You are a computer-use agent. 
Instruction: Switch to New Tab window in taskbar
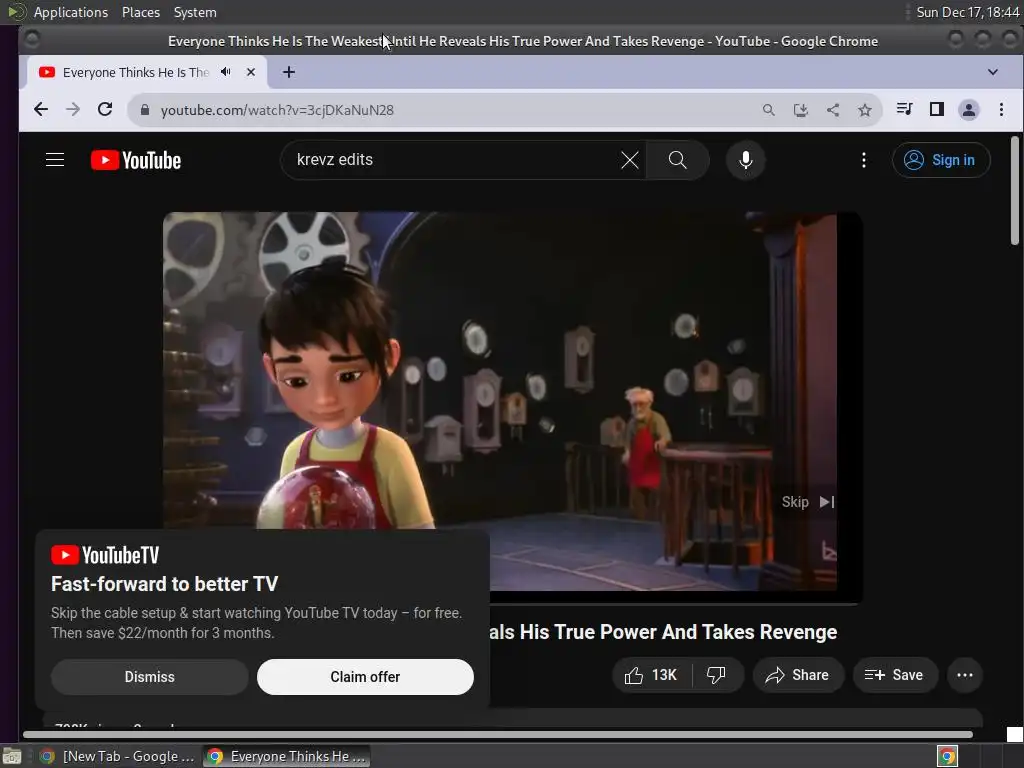tap(118, 756)
